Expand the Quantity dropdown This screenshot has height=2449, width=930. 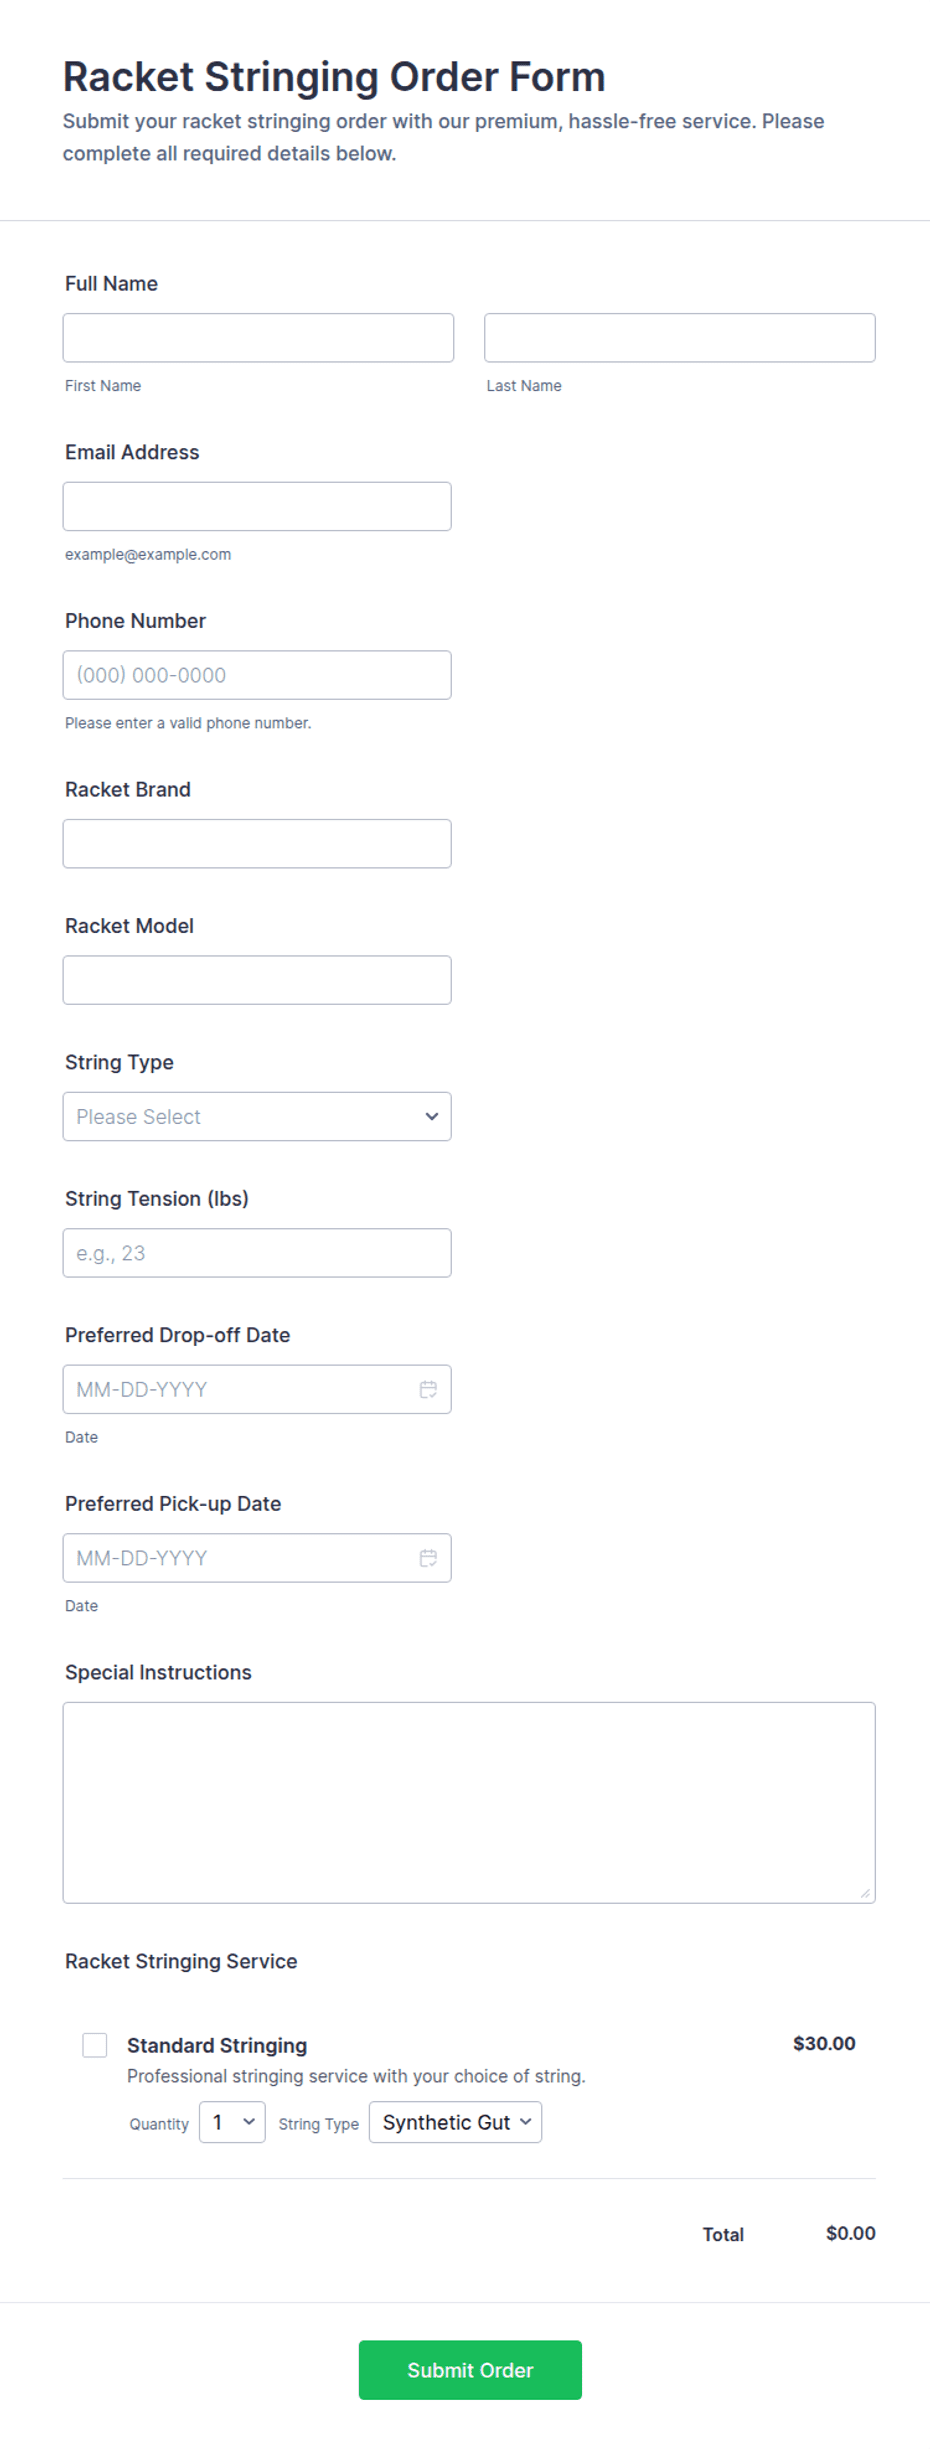pos(232,2122)
